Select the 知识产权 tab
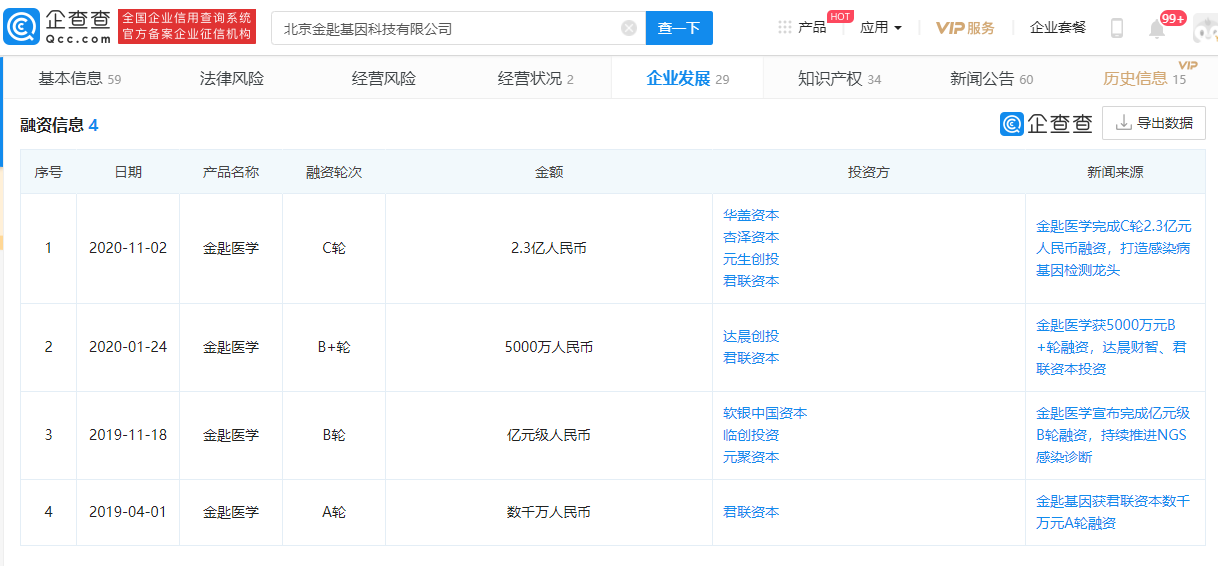1218x566 pixels. coord(839,78)
